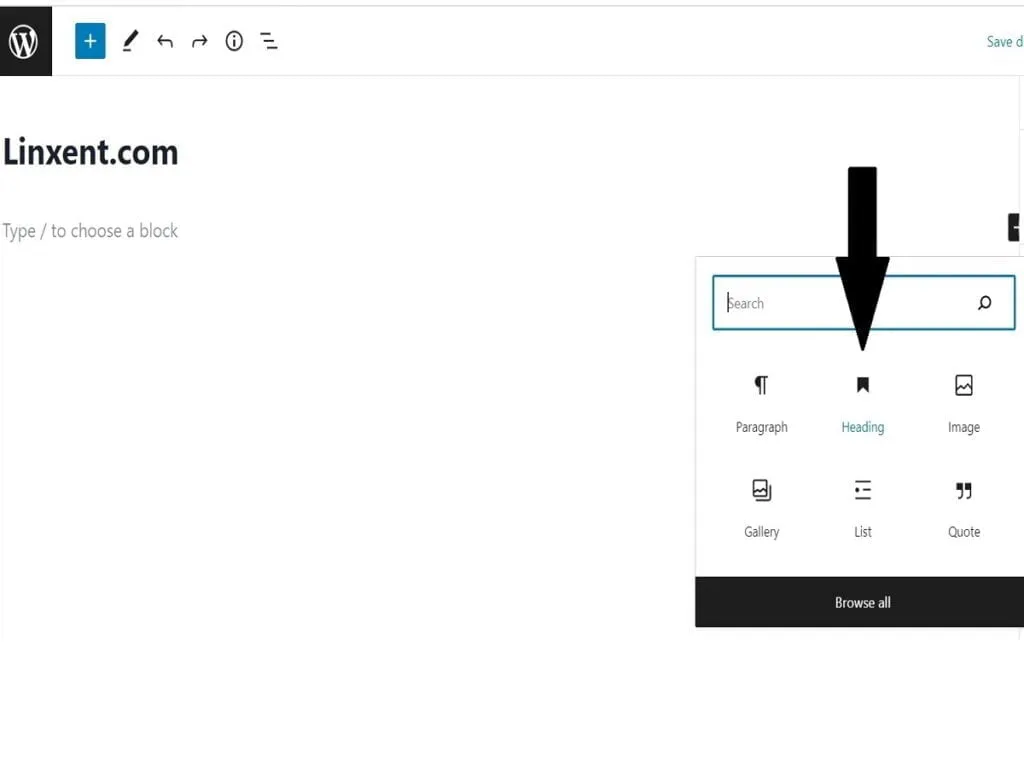The width and height of the screenshot is (1024, 768).
Task: Focus the block Search field
Action: (863, 302)
